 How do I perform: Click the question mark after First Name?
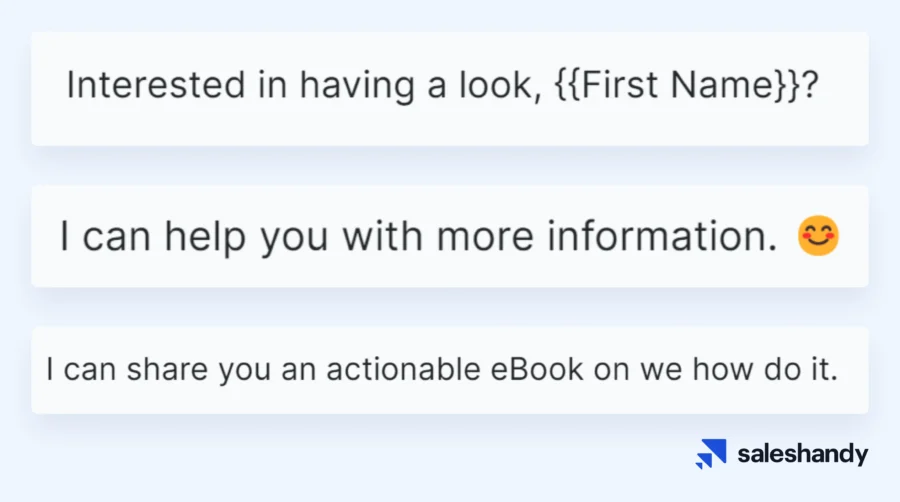(x=812, y=86)
